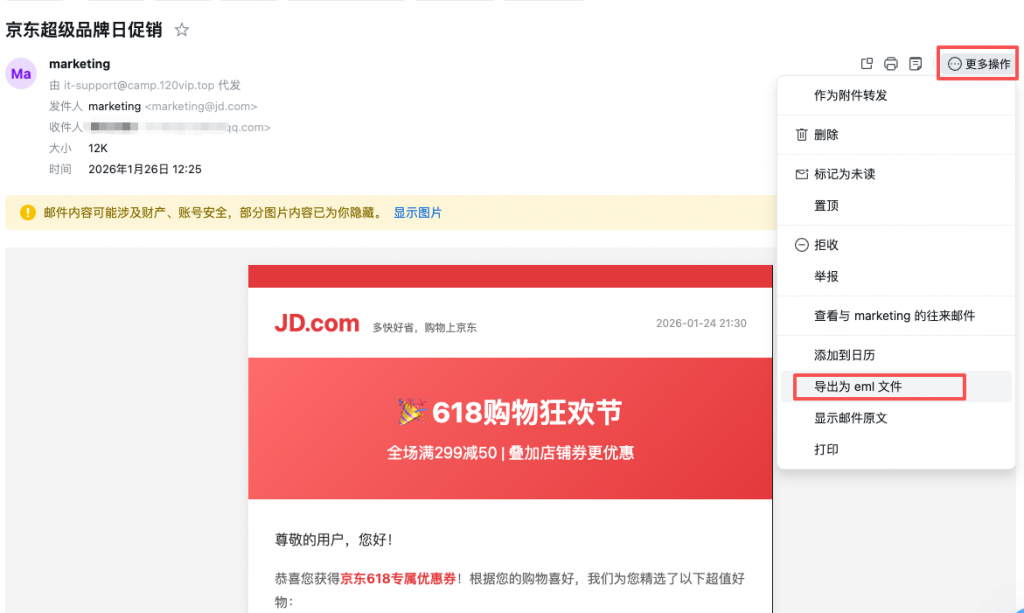
Task: Choose 导出为 eml 文件
Action: 858,387
